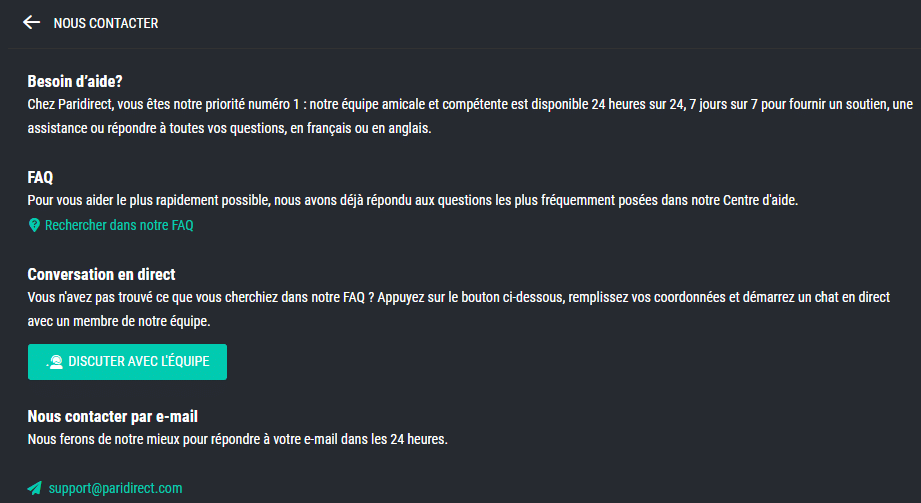Select the FAQ section heading
921x503 pixels.
(40, 177)
